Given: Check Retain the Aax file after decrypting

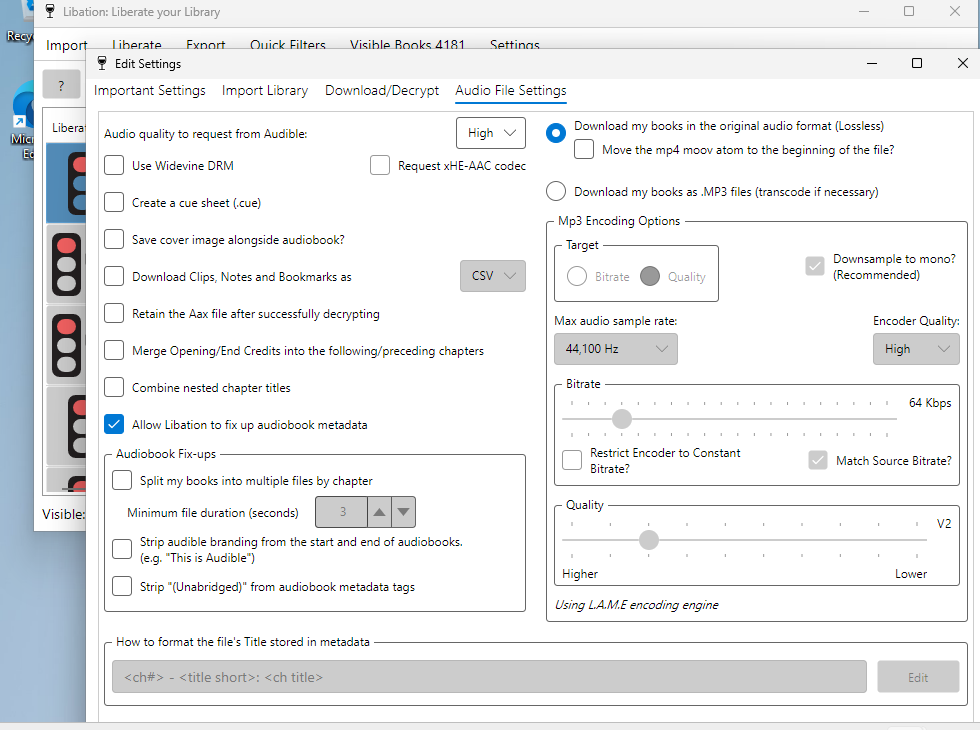Looking at the screenshot, I should point(114,313).
